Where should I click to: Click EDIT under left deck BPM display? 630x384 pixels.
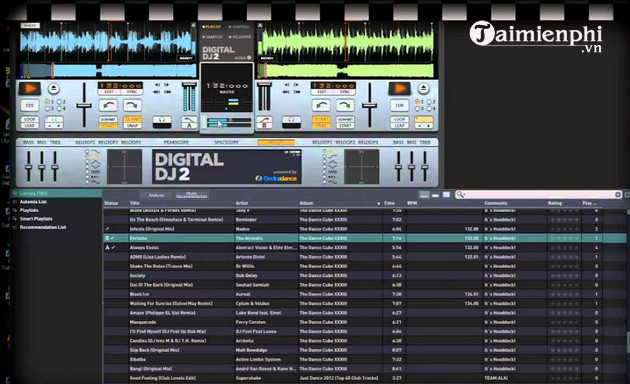(109, 92)
